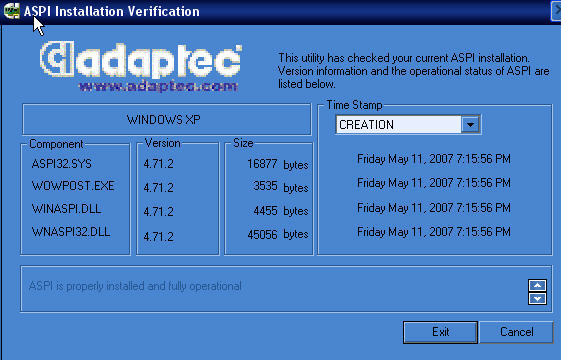This screenshot has width=561, height=360.
Task: Click the Cancel button
Action: [517, 332]
